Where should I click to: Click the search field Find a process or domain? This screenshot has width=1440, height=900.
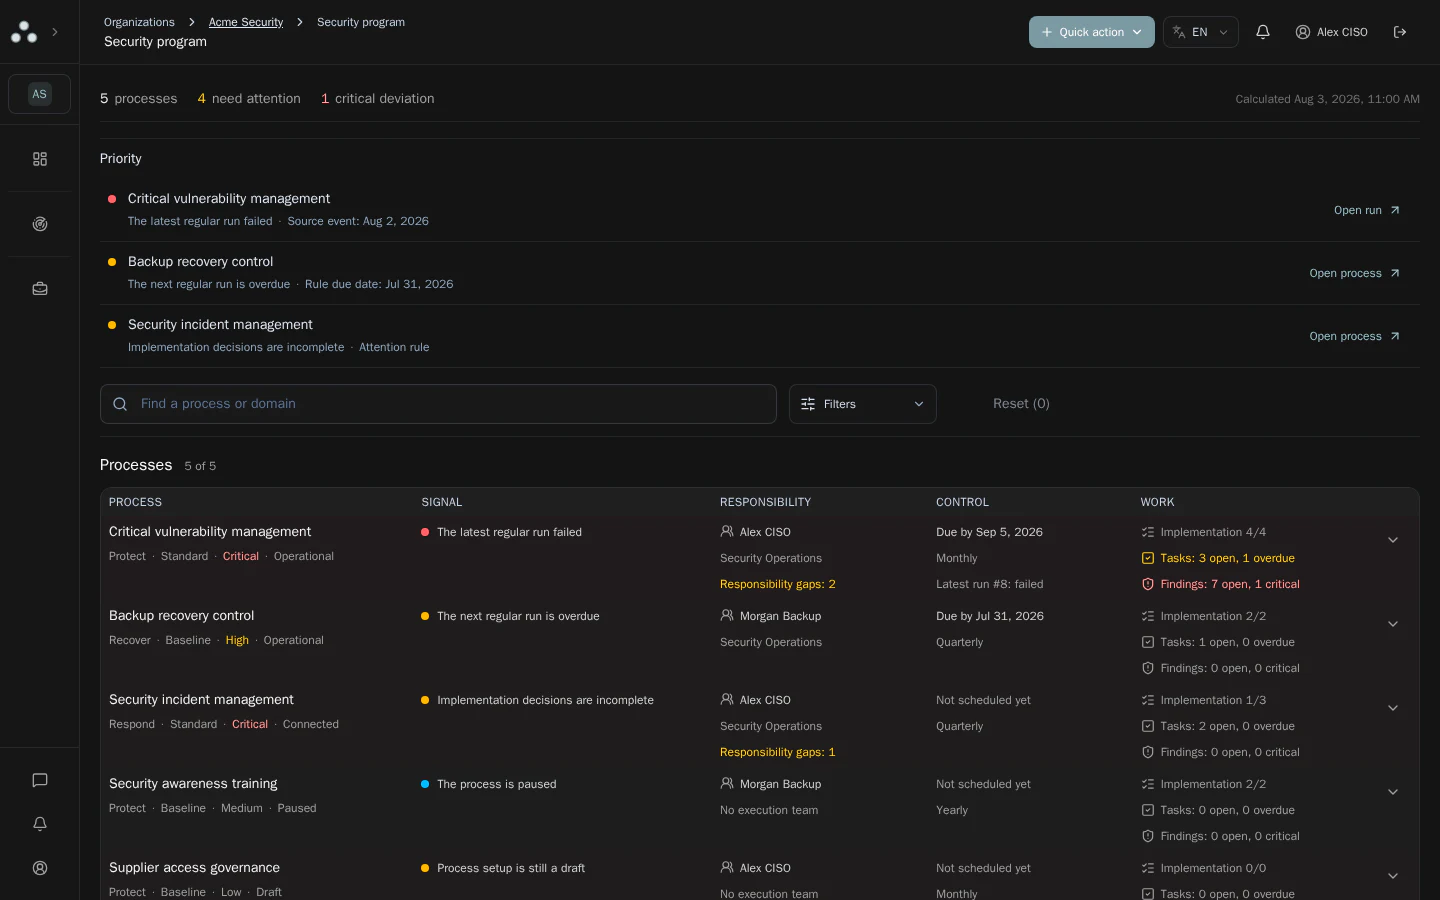click(x=438, y=404)
